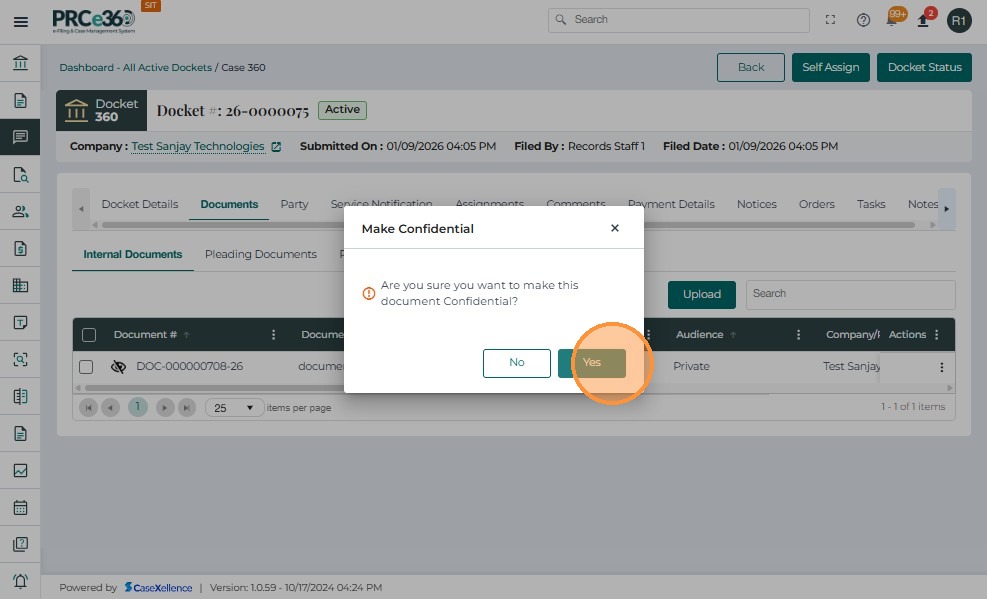Go to last page pager button
987x599 pixels.
coord(187,408)
